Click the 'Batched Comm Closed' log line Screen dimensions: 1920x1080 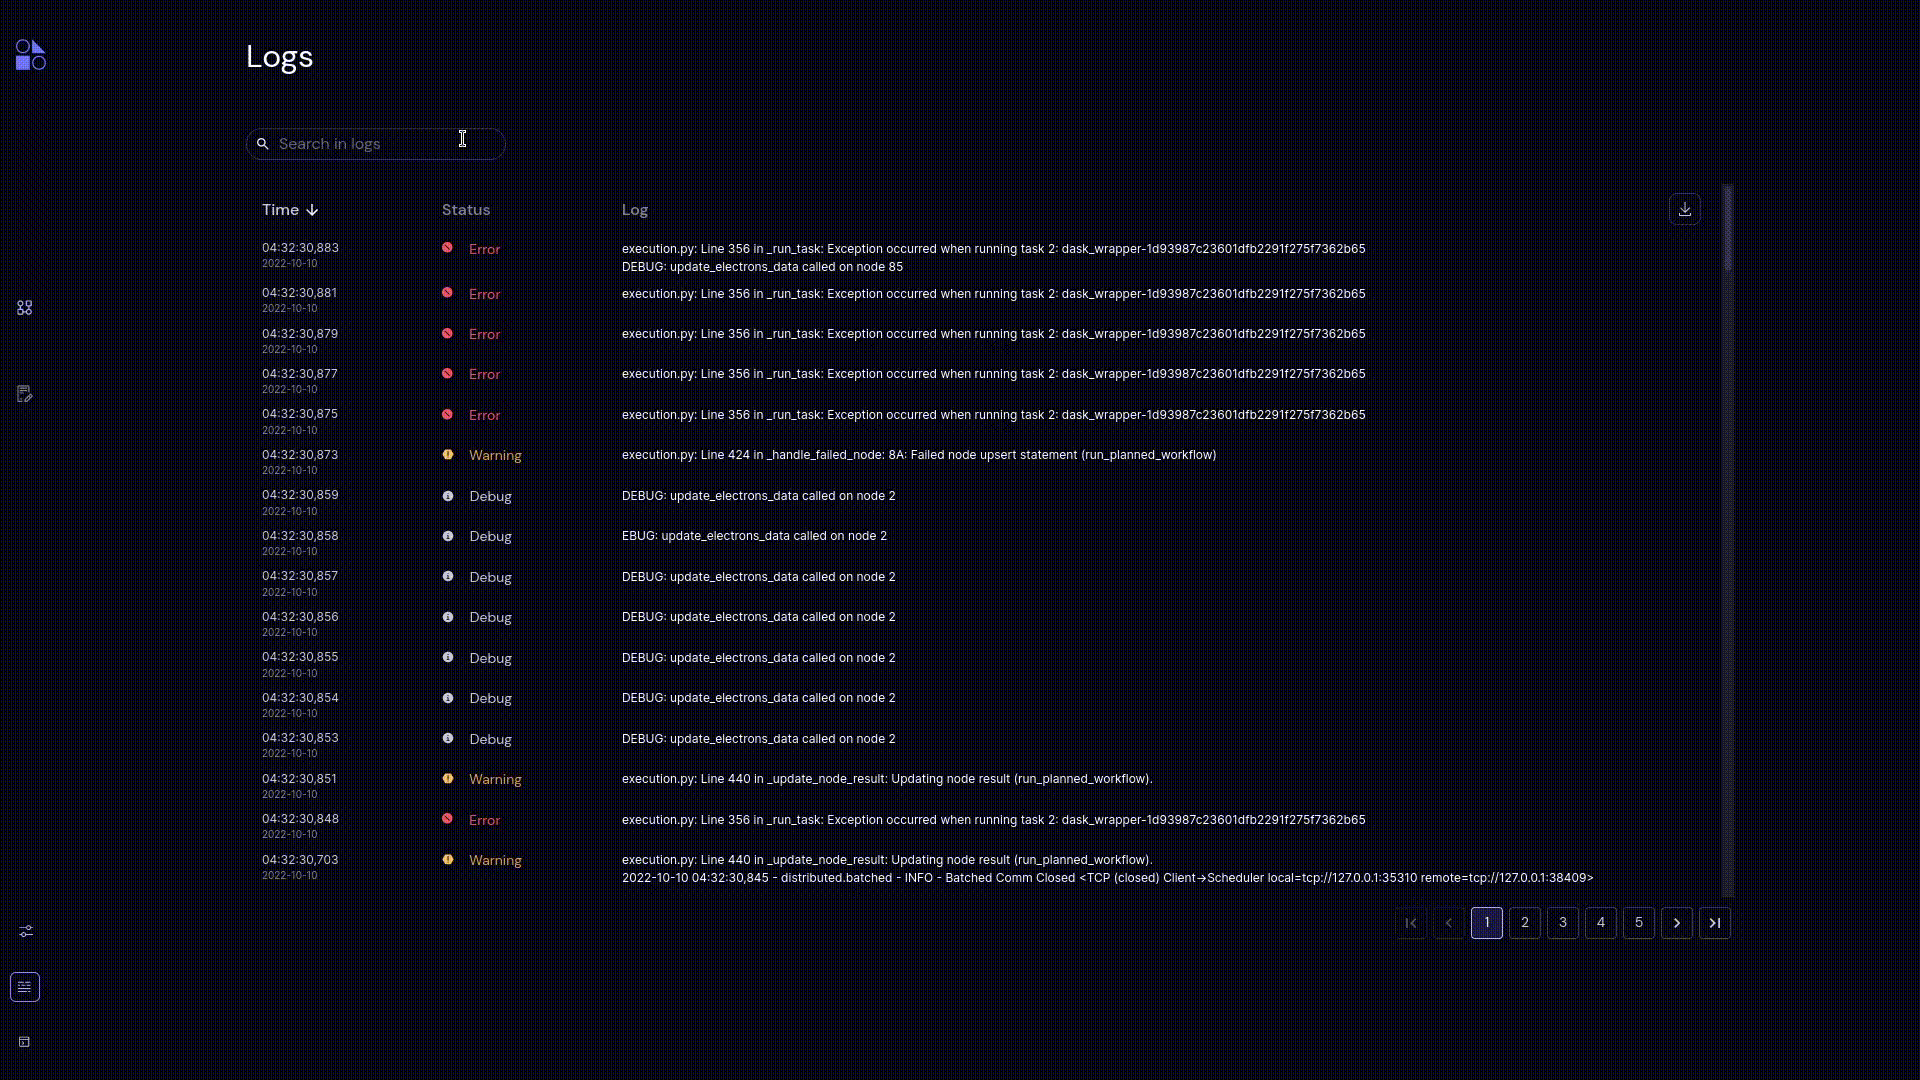tap(1107, 878)
